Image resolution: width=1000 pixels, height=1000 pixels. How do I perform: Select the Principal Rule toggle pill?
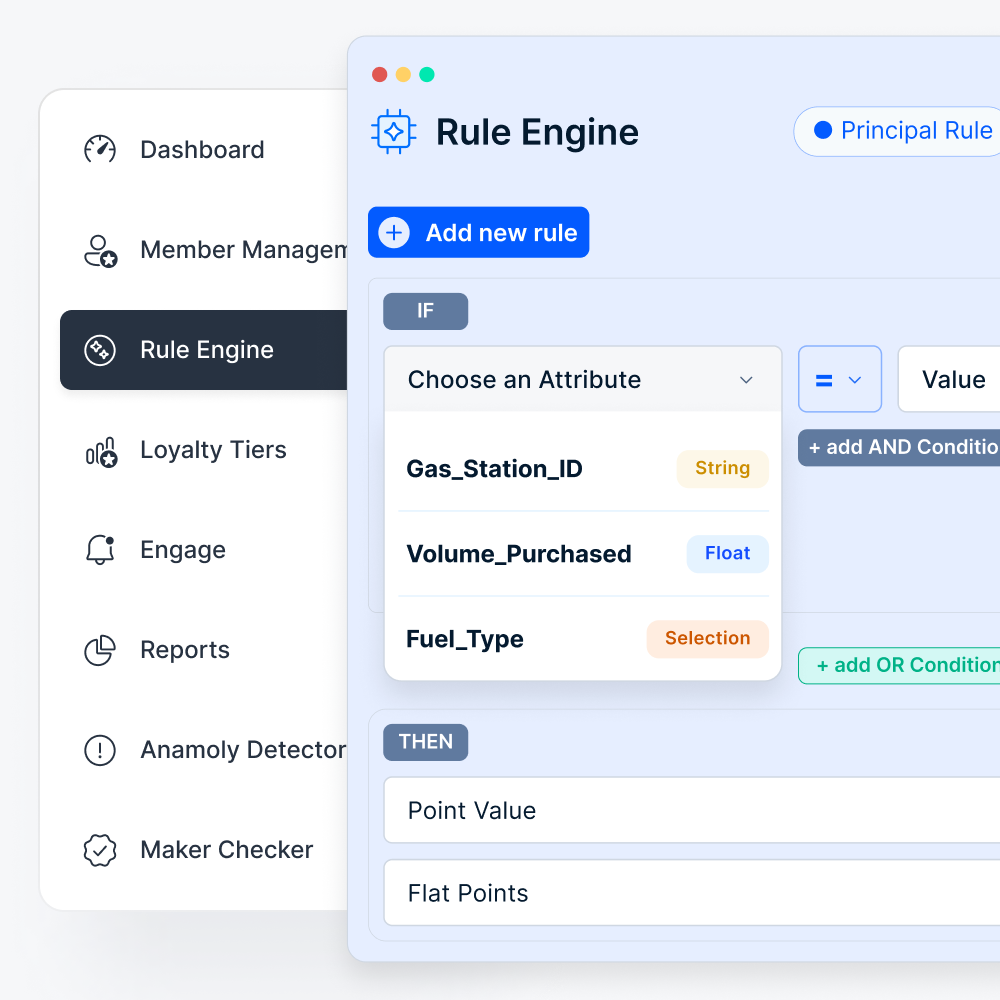click(x=897, y=131)
